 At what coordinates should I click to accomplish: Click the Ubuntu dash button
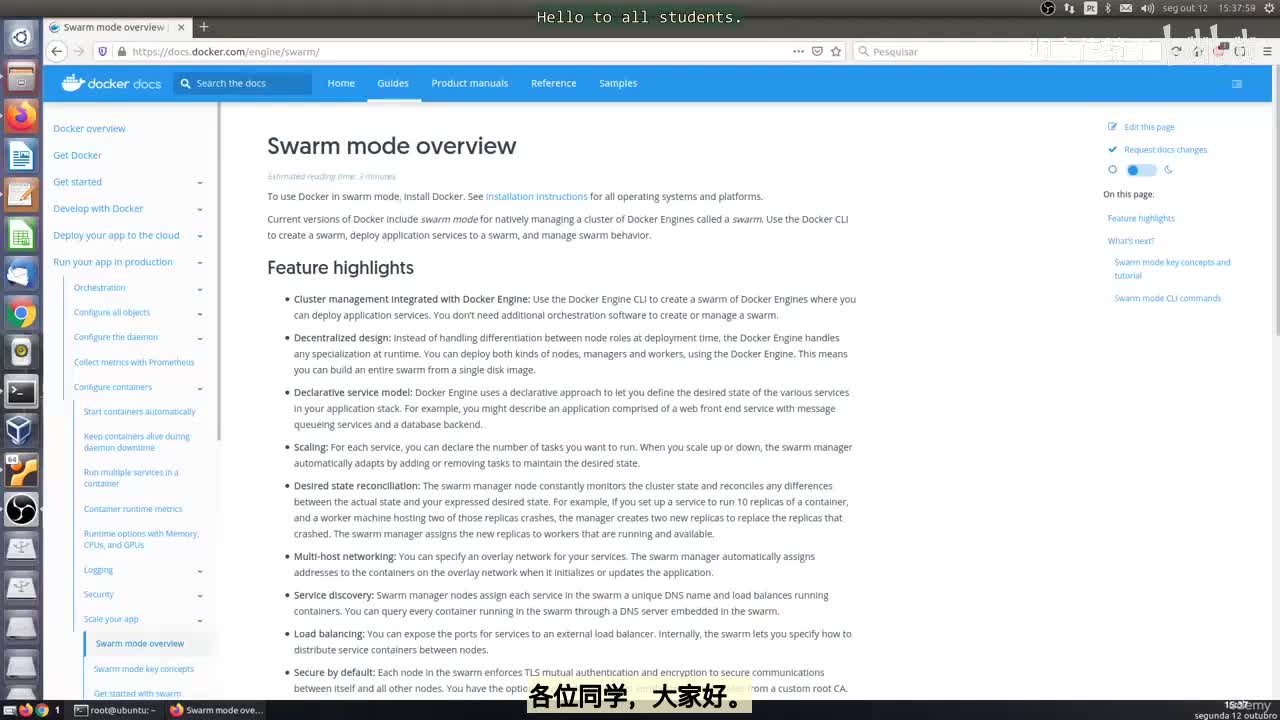[x=21, y=37]
